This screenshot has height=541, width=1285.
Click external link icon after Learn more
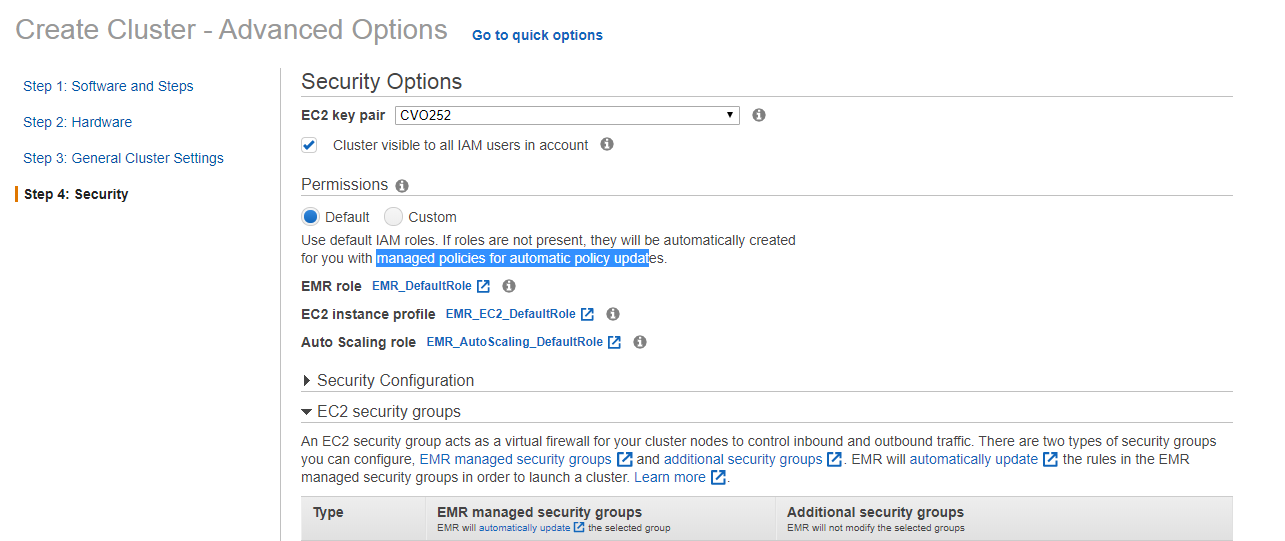point(718,478)
